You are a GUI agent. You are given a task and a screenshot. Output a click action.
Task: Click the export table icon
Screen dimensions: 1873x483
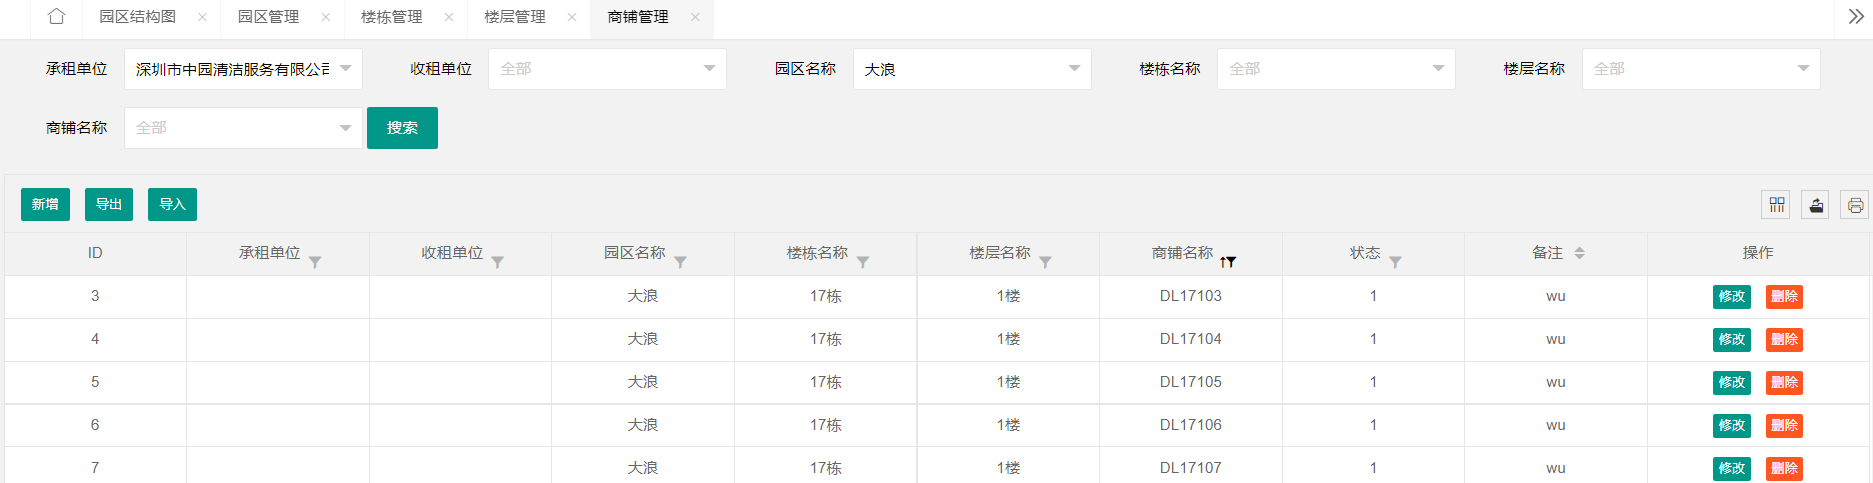pos(1816,205)
